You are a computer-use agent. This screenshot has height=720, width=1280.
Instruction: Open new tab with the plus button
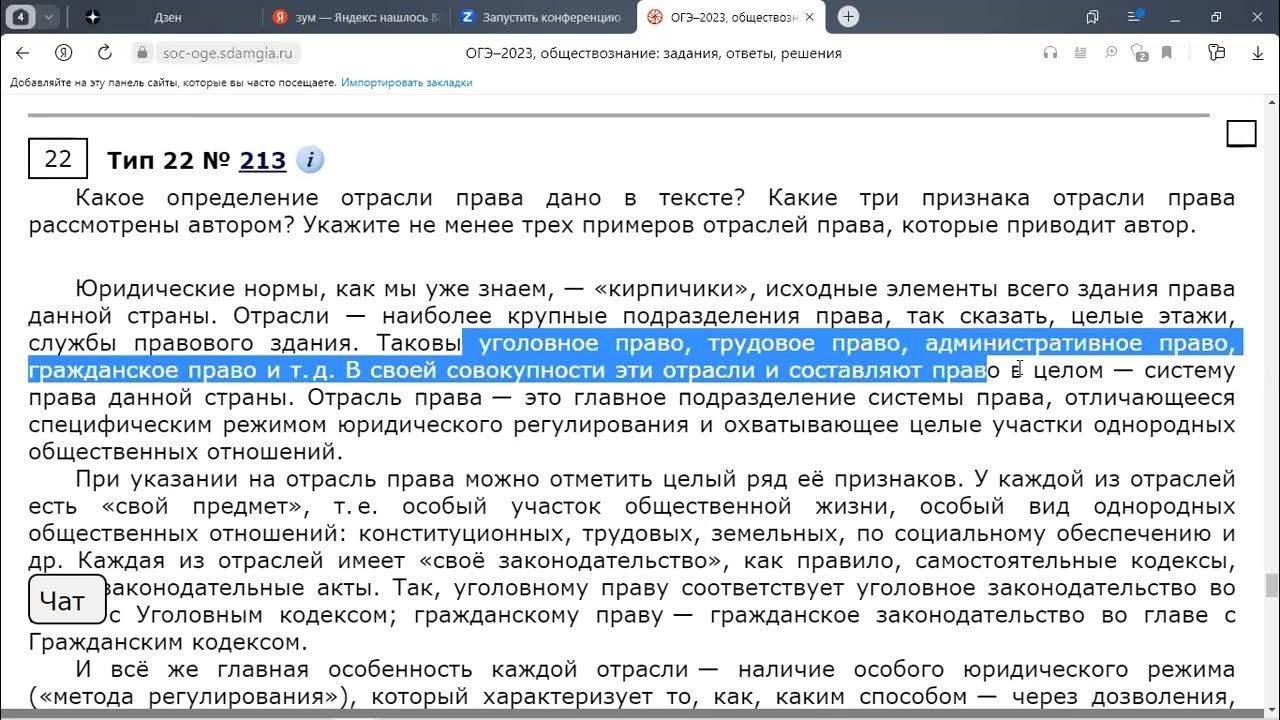coord(848,17)
